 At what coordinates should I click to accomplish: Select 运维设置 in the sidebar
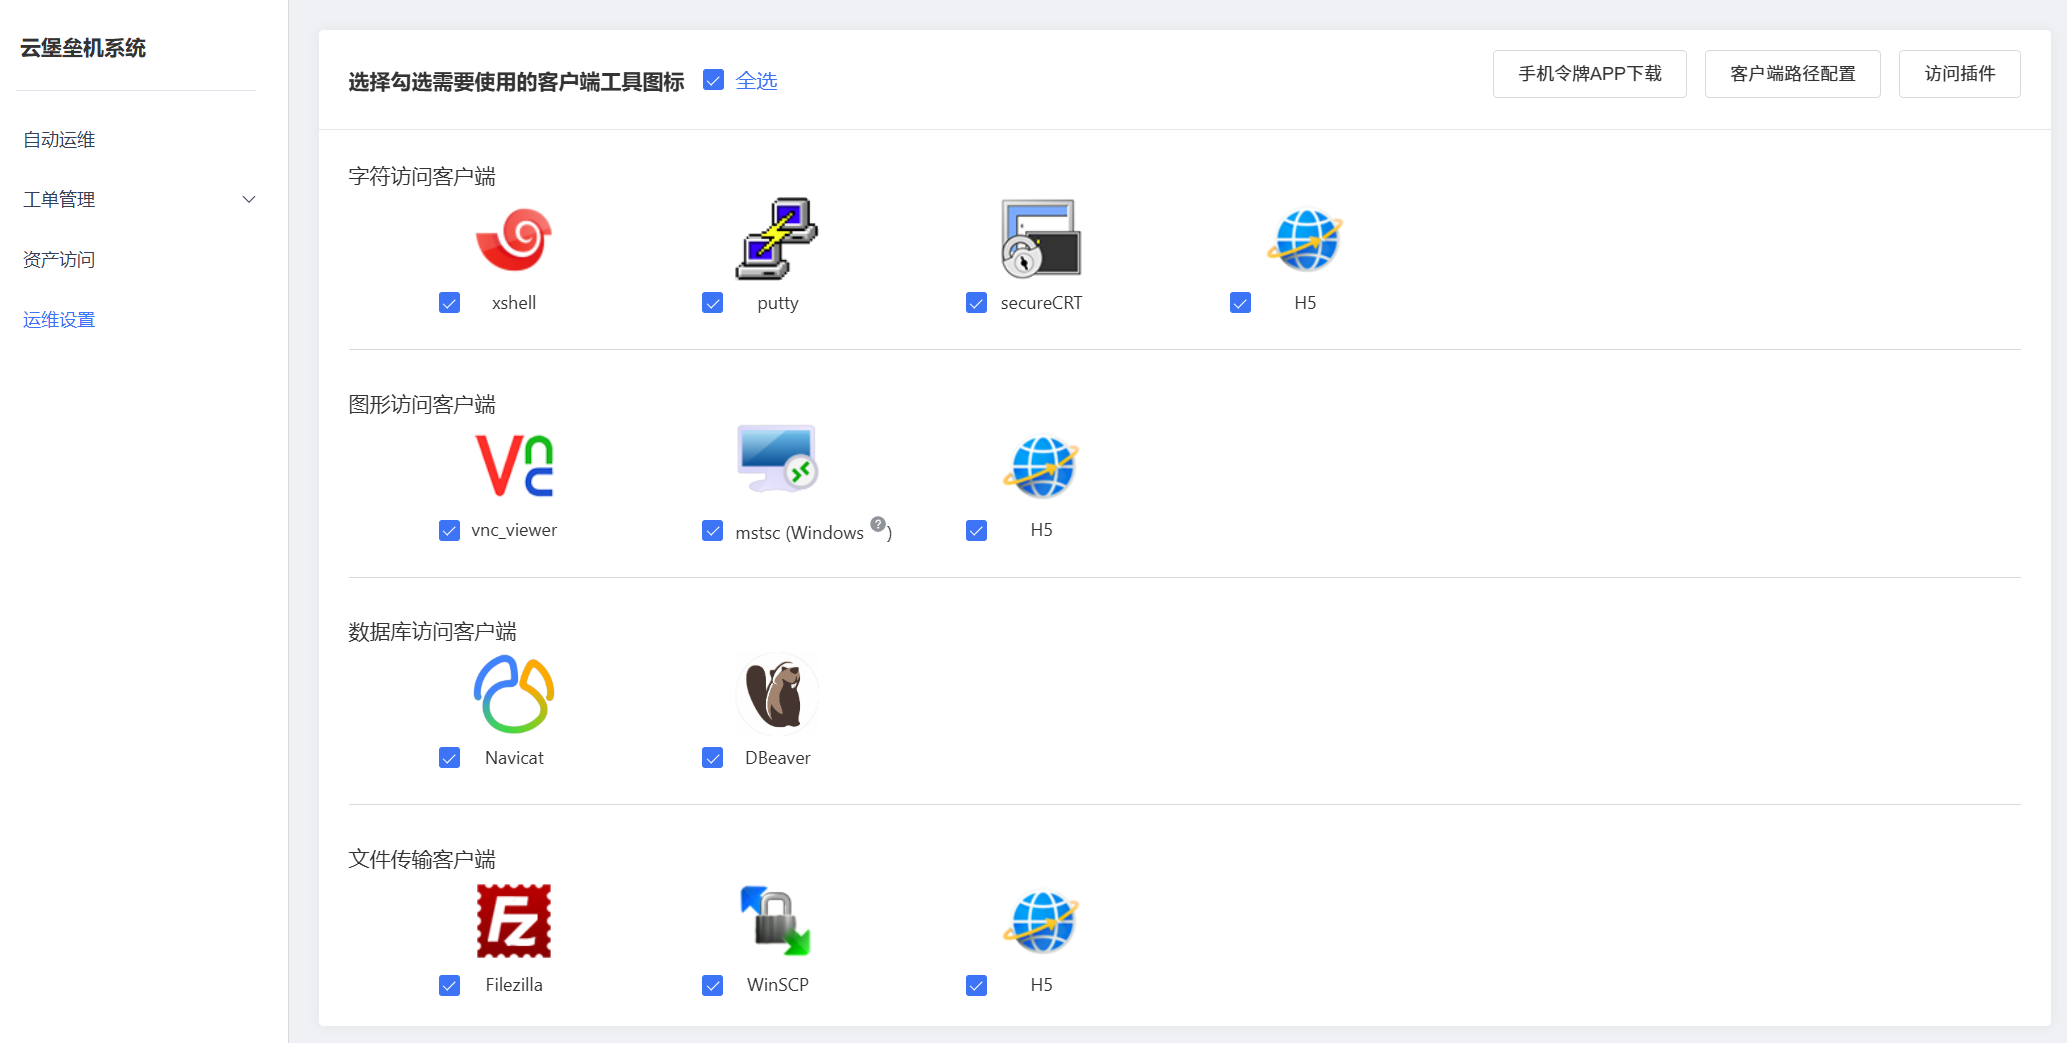59,320
